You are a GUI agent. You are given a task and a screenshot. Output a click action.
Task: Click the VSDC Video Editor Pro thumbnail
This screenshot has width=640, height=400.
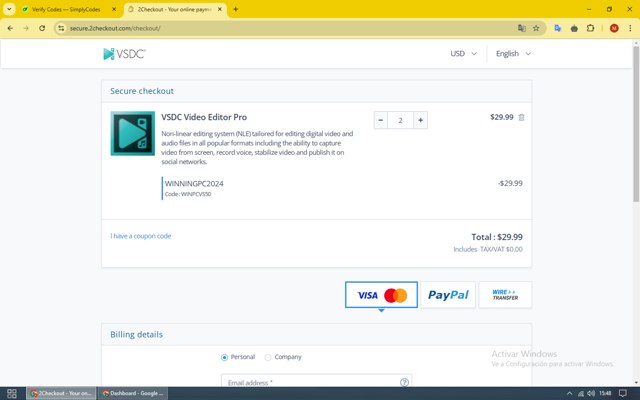coord(133,133)
